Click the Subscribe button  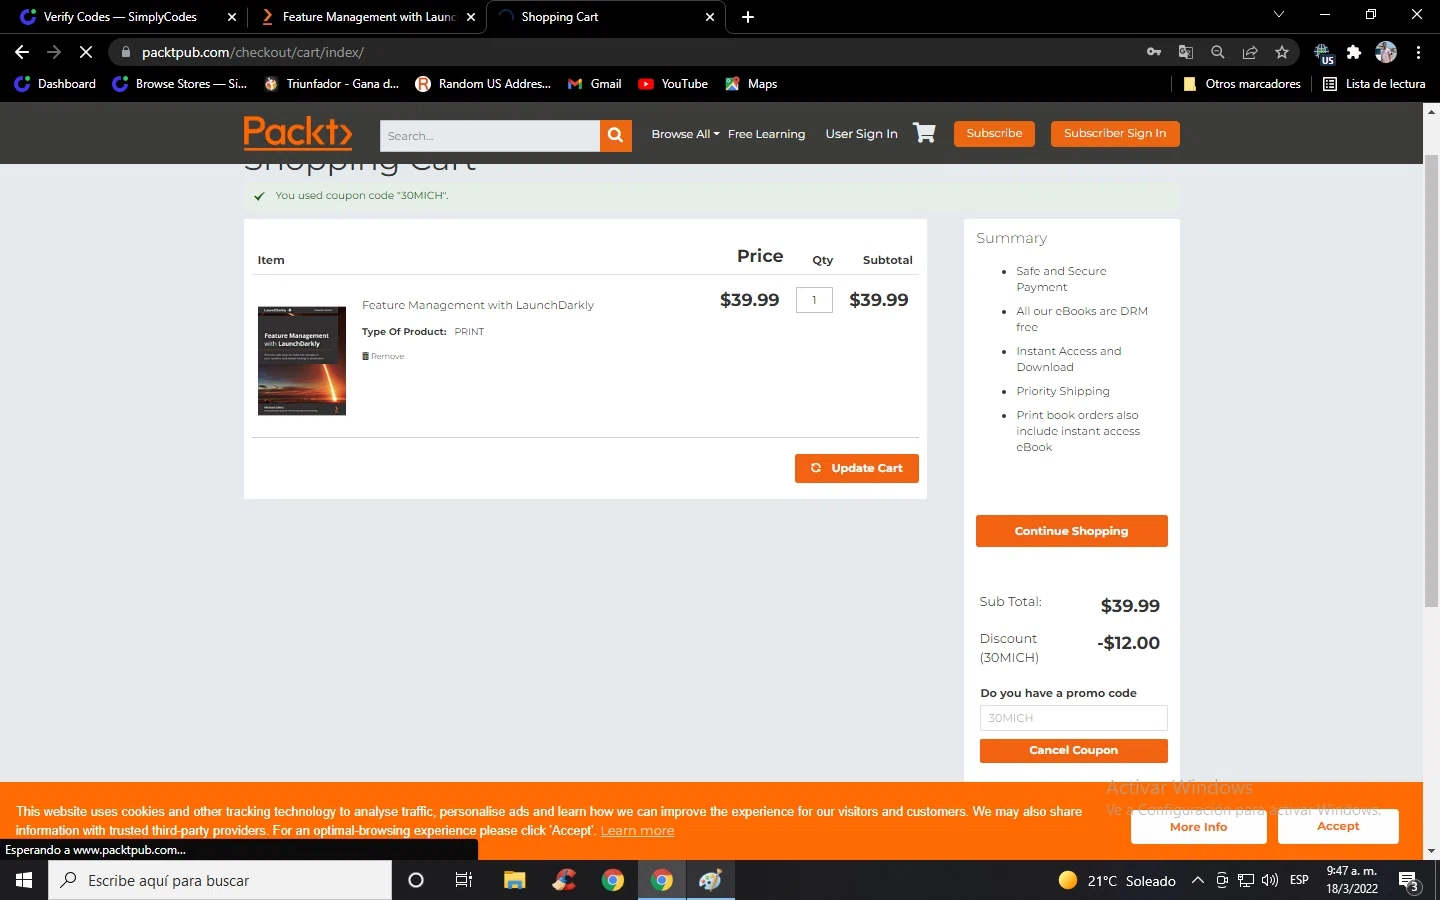pyautogui.click(x=994, y=133)
